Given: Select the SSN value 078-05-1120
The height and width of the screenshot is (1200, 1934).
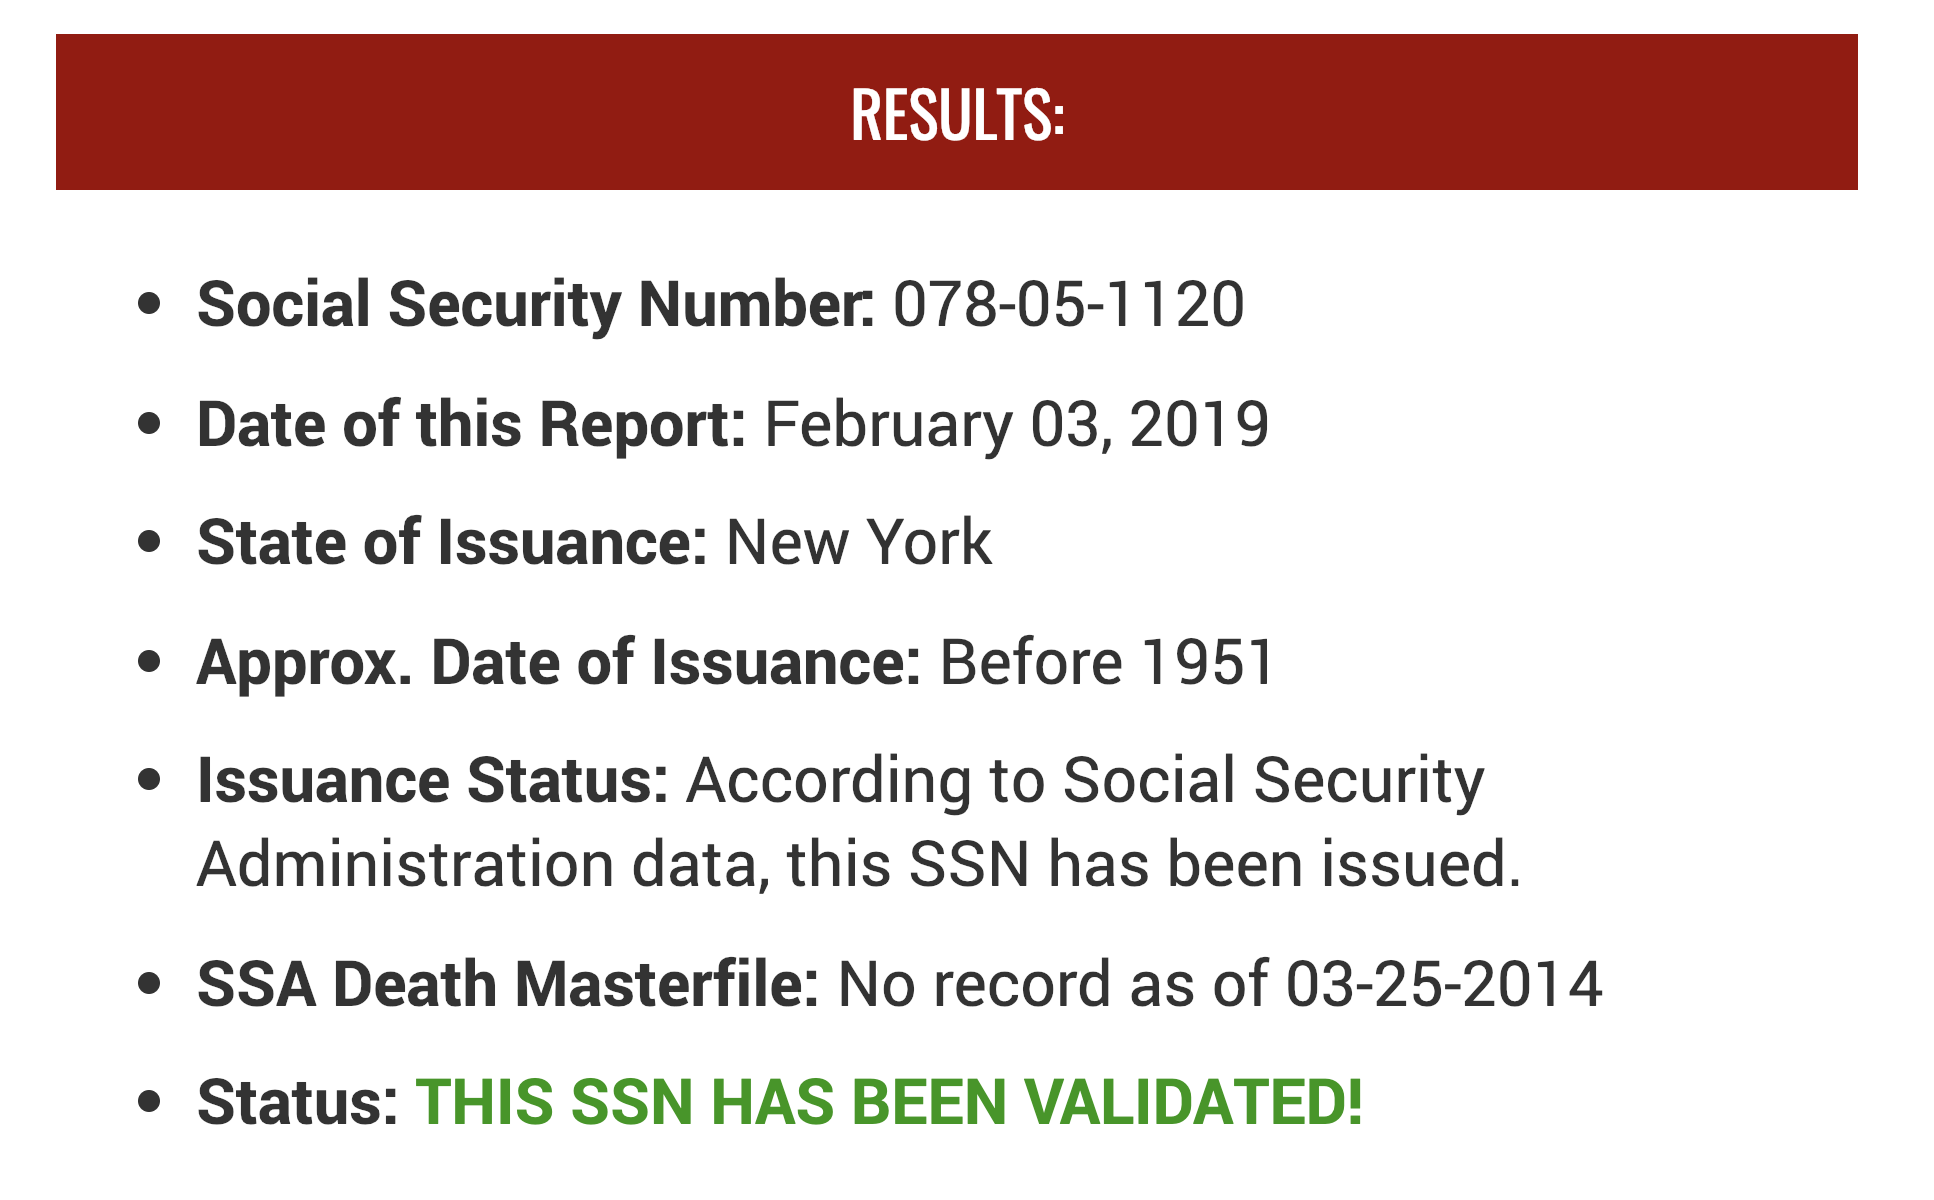Looking at the screenshot, I should (x=1068, y=304).
